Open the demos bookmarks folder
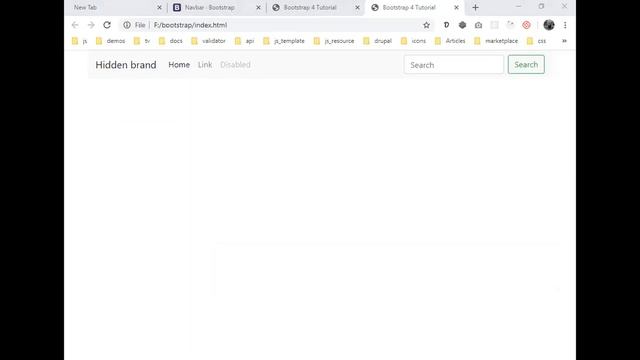The image size is (640, 360). coord(111,41)
